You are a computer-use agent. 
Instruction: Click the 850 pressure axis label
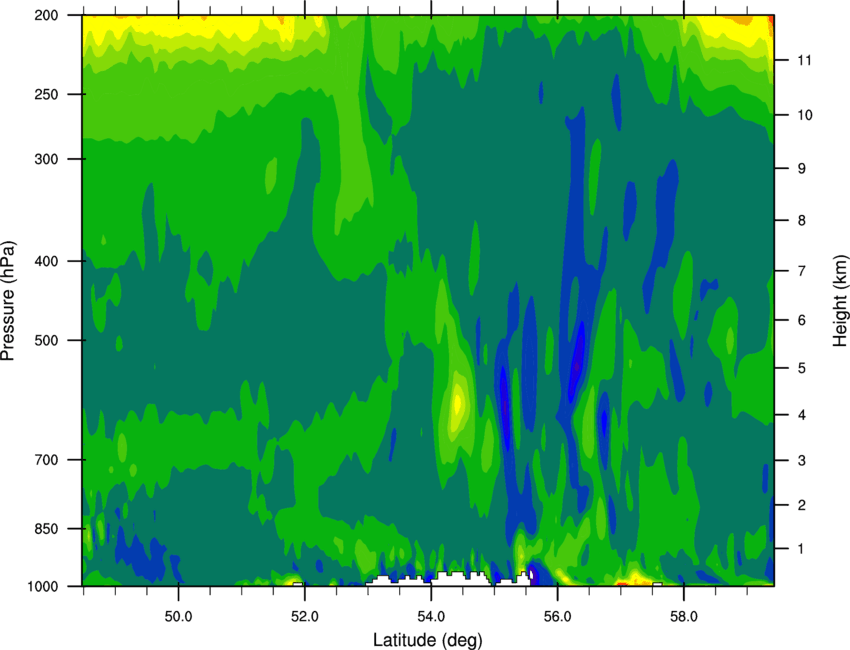coord(46,529)
